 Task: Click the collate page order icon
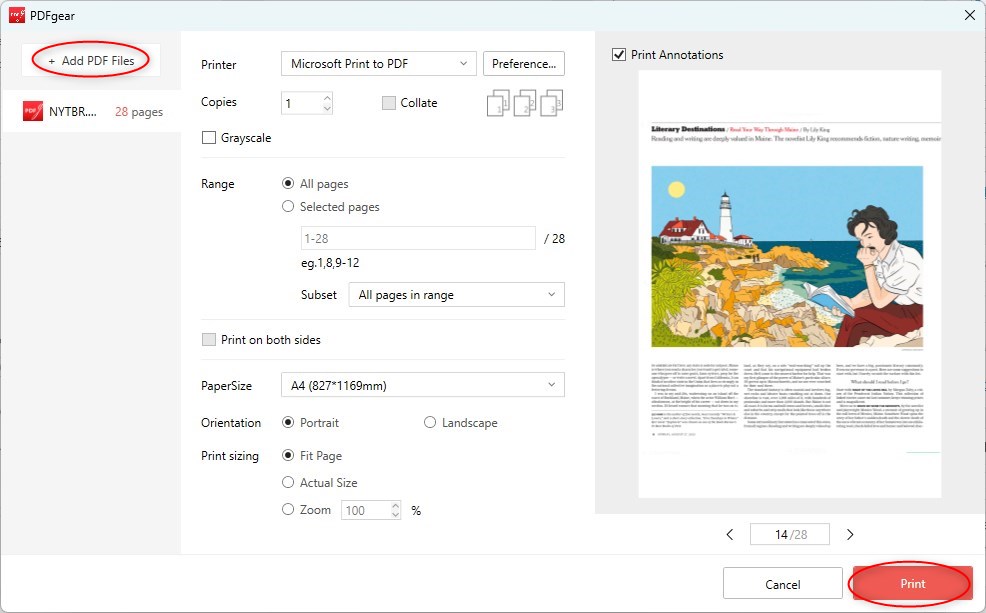(x=525, y=103)
